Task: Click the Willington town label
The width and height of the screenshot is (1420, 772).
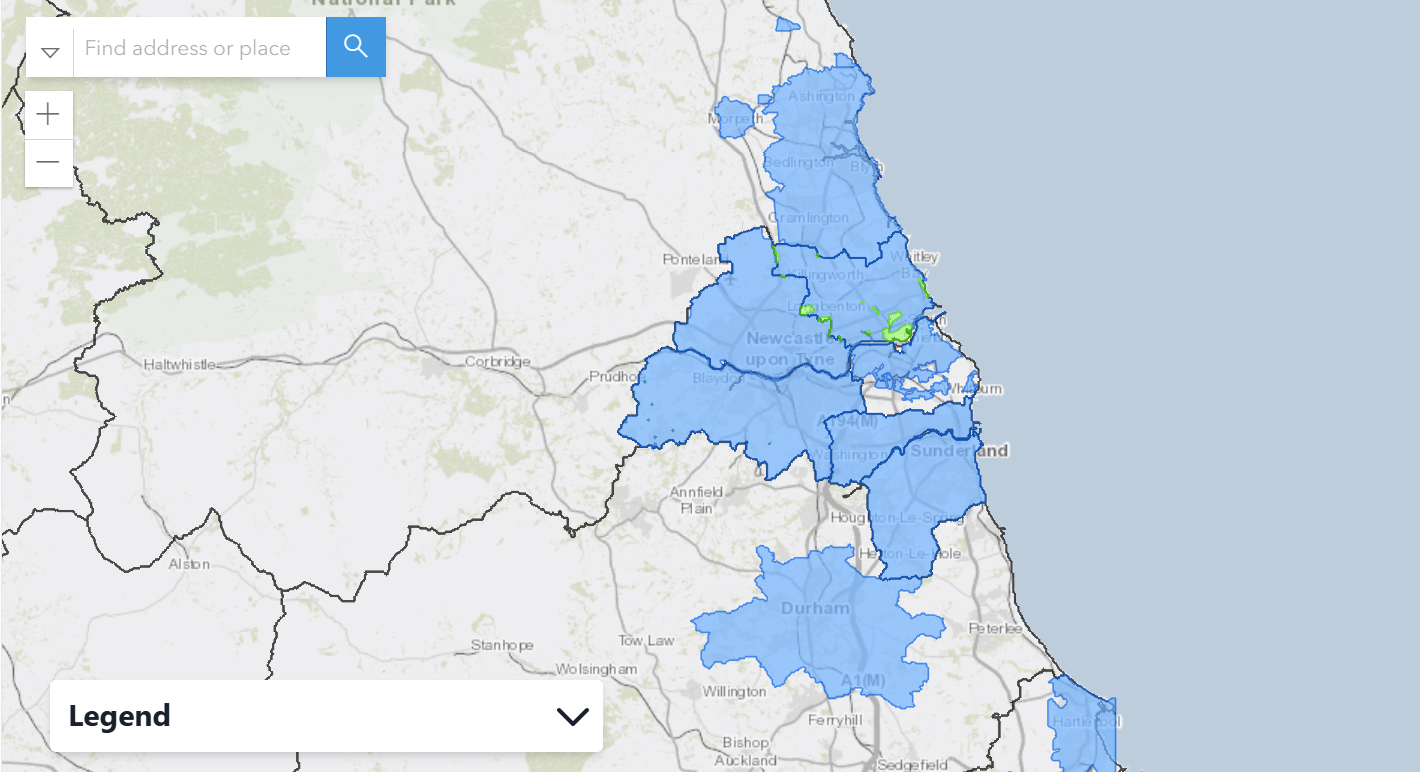Action: [734, 691]
